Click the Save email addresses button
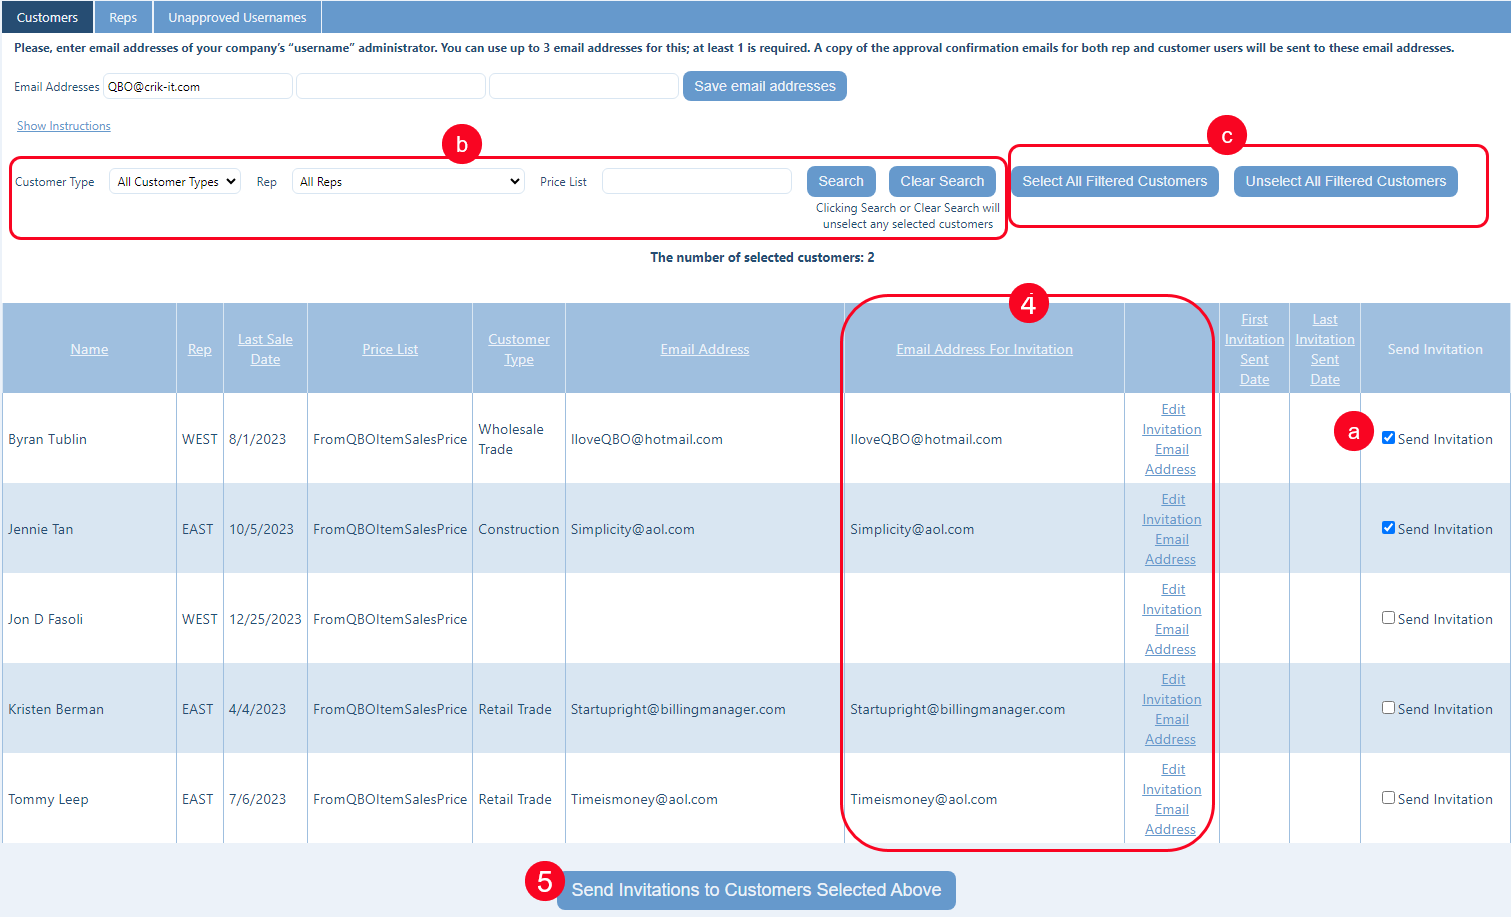The image size is (1511, 917). pos(764,86)
